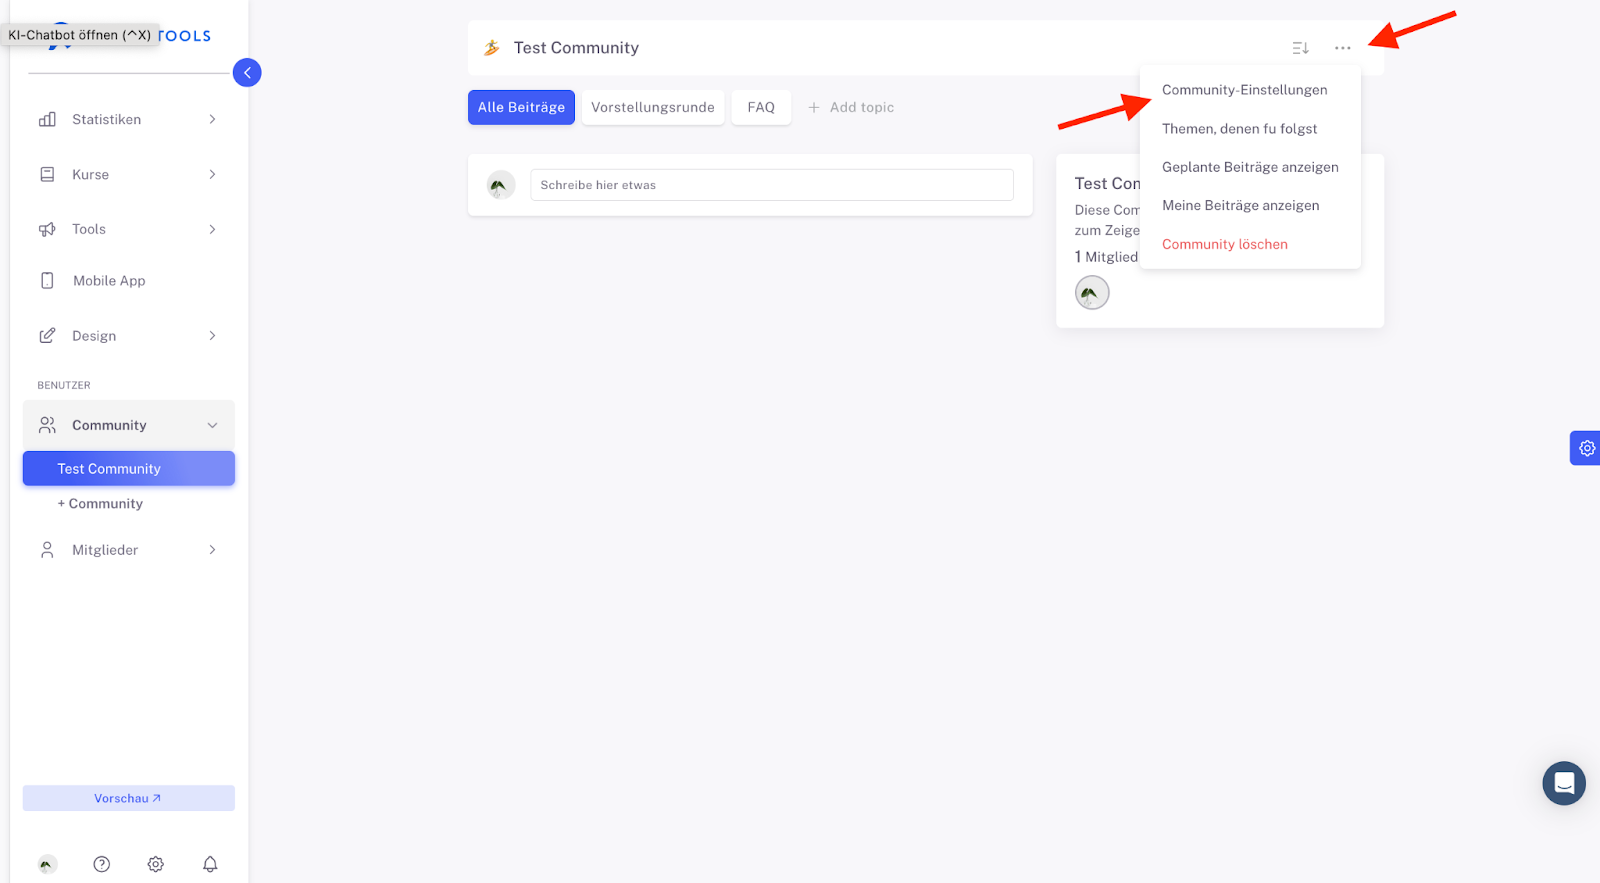The width and height of the screenshot is (1600, 883).
Task: Collapse the sidebar with the blue arrow button
Action: point(247,73)
